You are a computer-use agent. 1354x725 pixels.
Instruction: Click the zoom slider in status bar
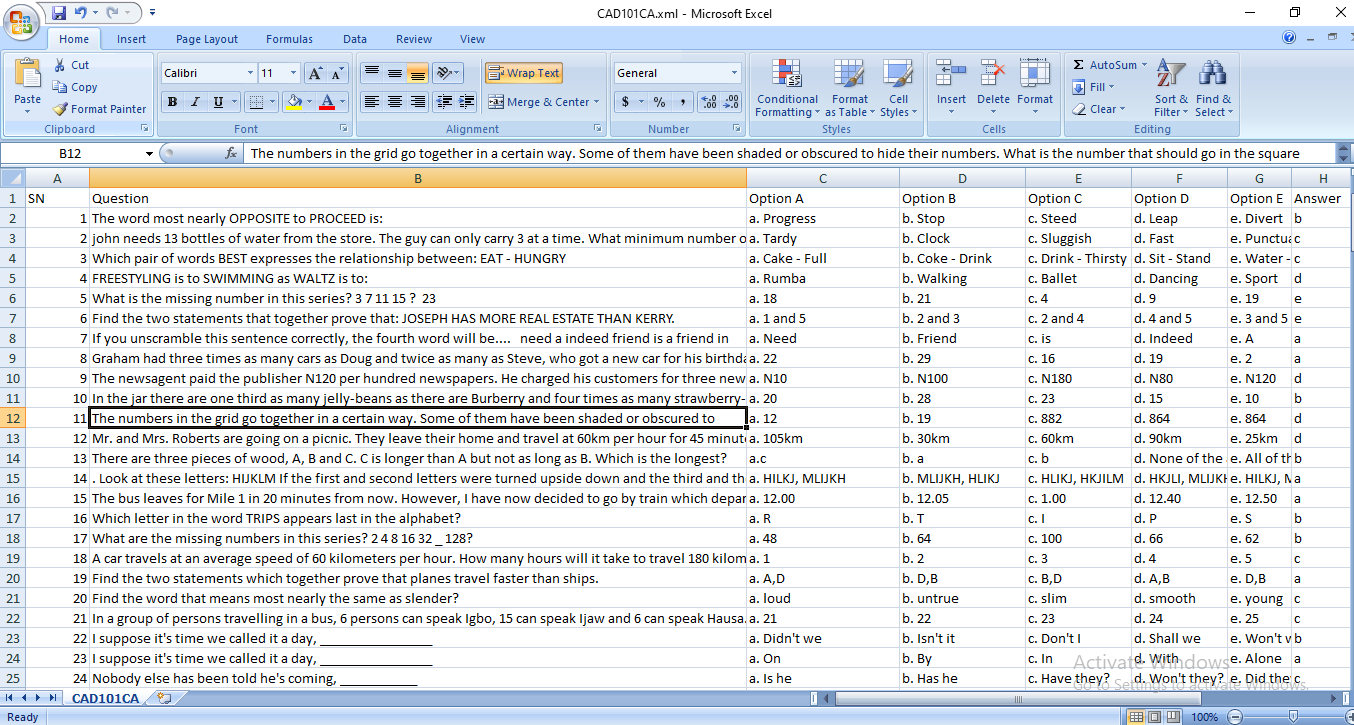[x=1293, y=717]
